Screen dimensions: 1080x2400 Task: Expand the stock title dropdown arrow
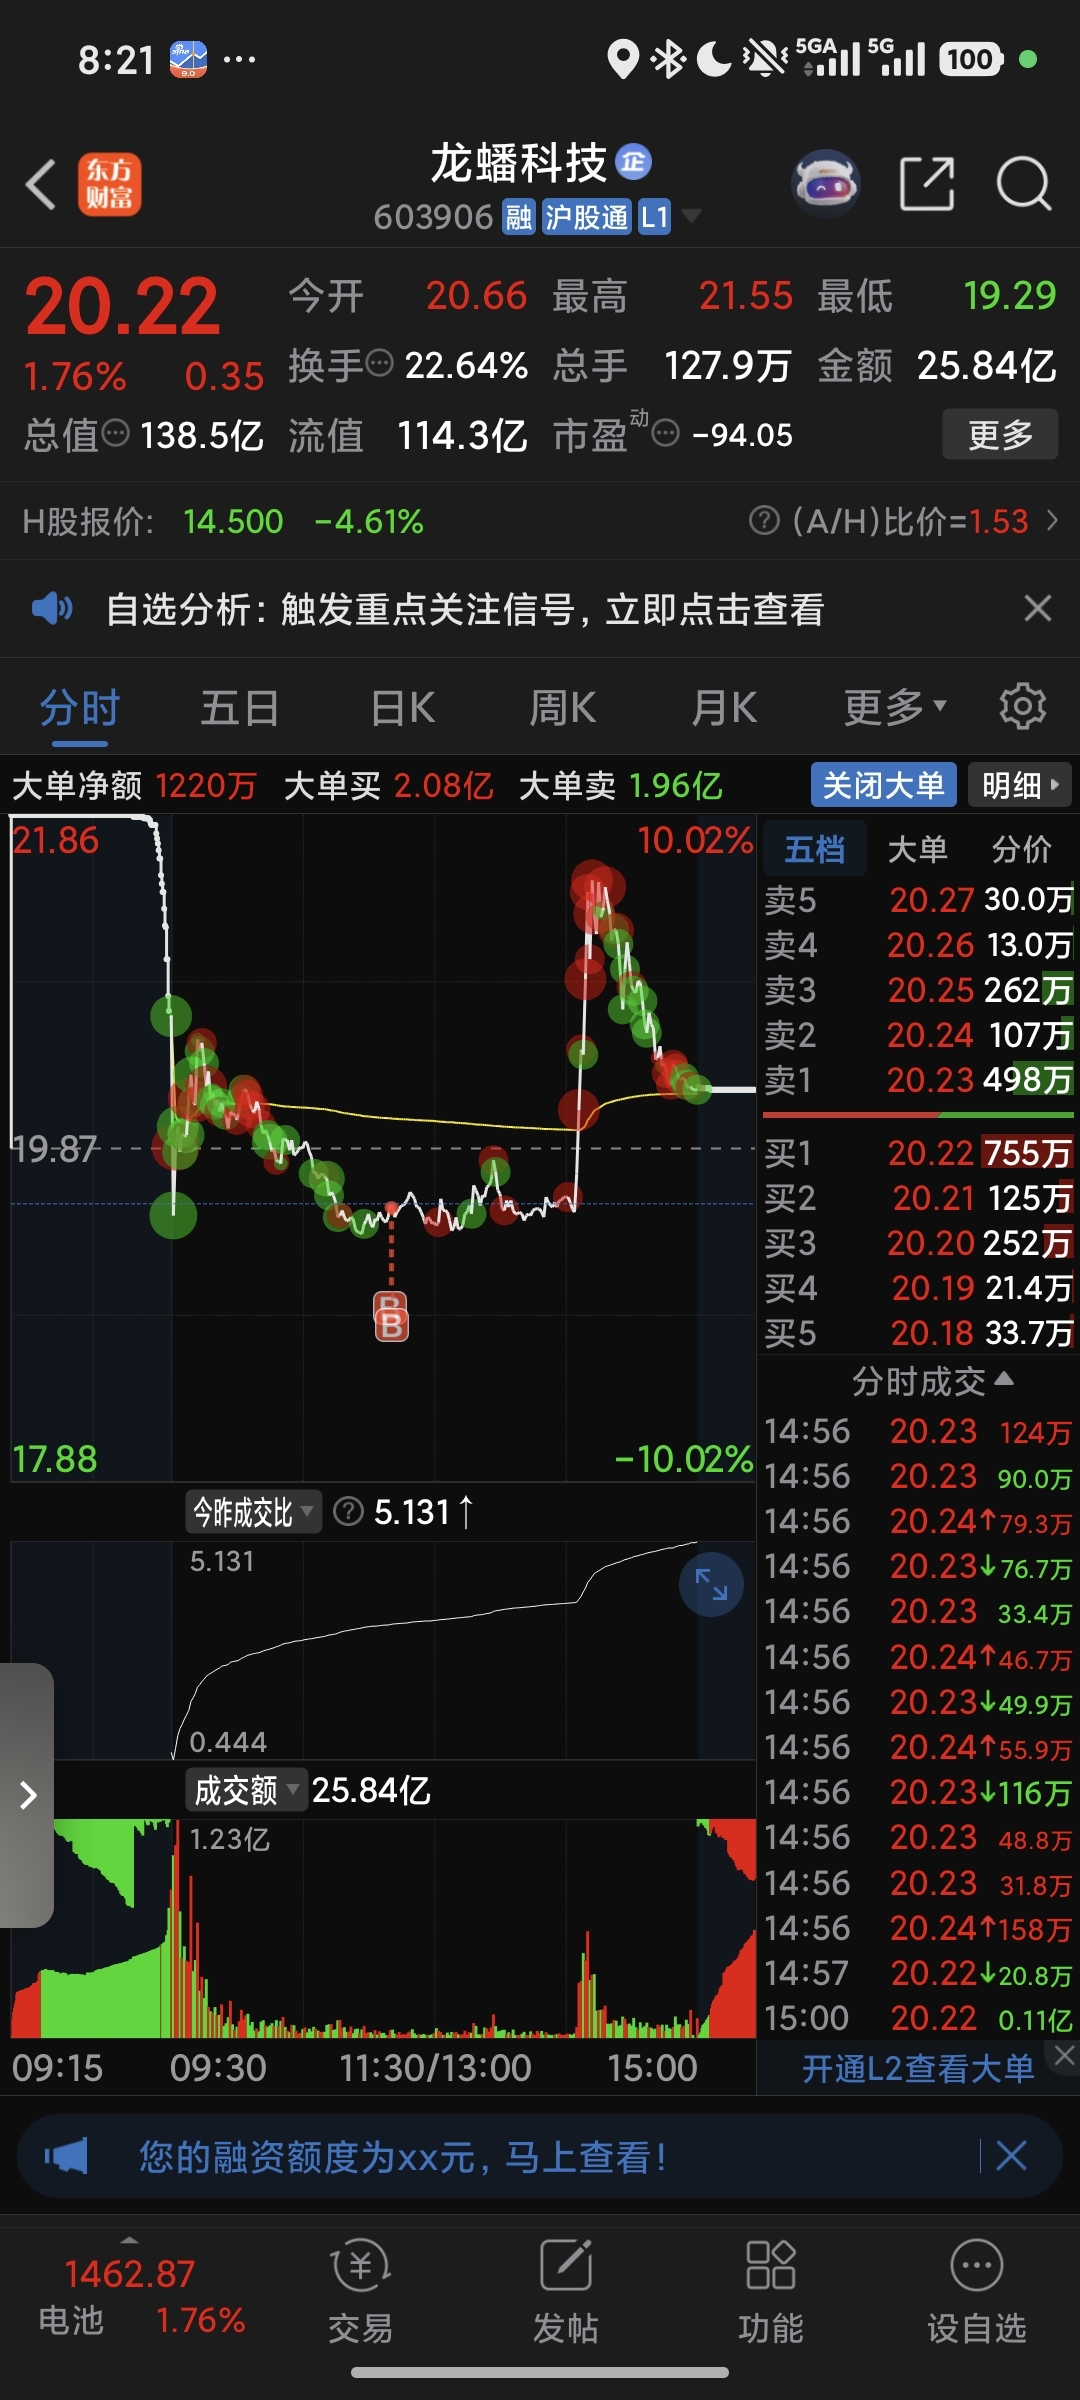tap(691, 217)
